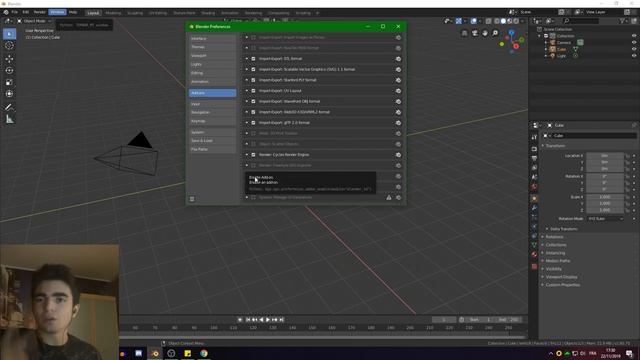Switch to the Layout workspace tab

(93, 13)
